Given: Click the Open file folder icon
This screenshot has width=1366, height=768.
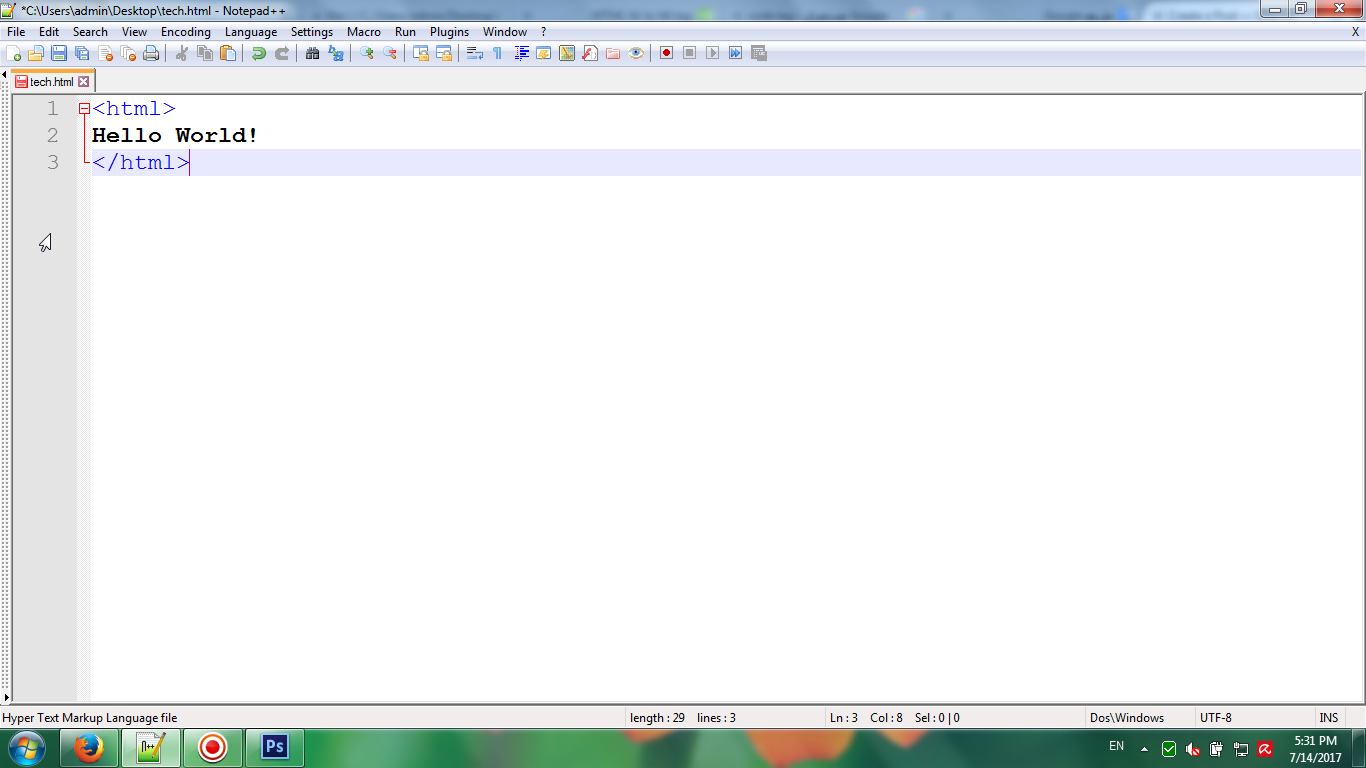Looking at the screenshot, I should pyautogui.click(x=36, y=53).
